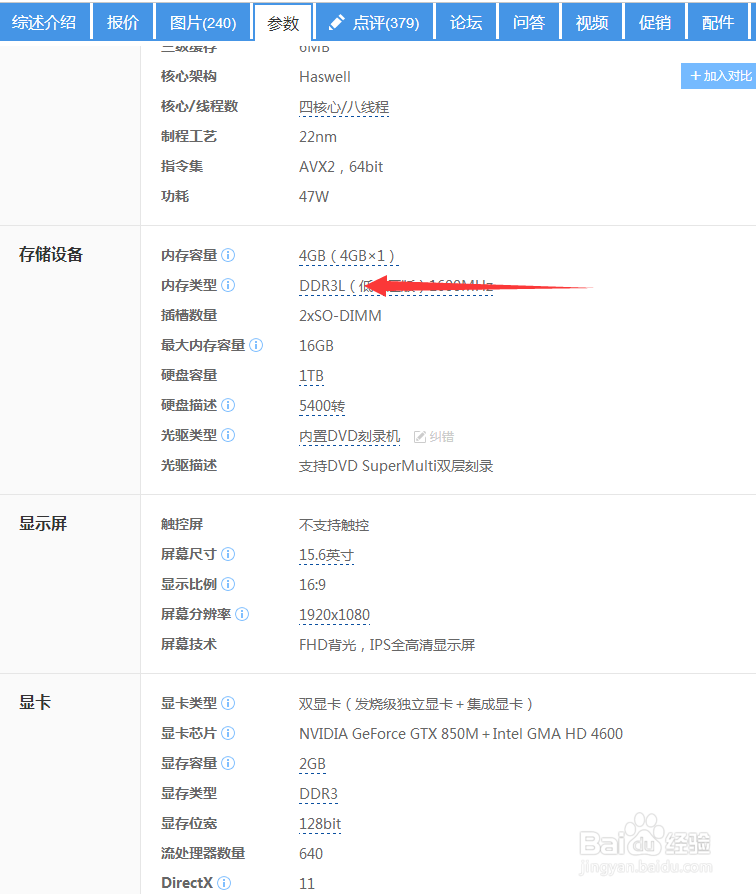Open the 1TB hard disk link
Screen dimensions: 756x894
[311, 376]
